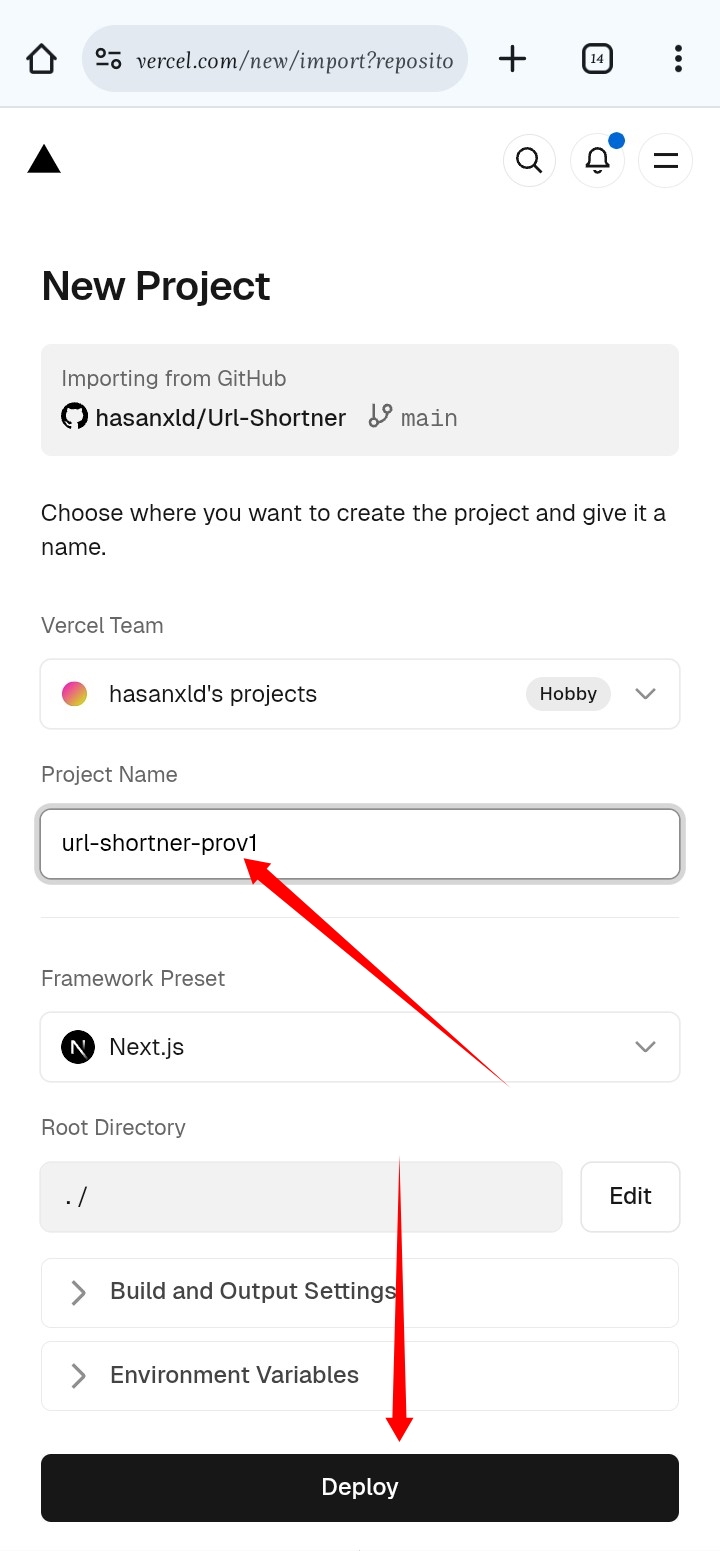
Task: Click the hasanxld/Url-Shortner repository name
Action: click(220, 417)
